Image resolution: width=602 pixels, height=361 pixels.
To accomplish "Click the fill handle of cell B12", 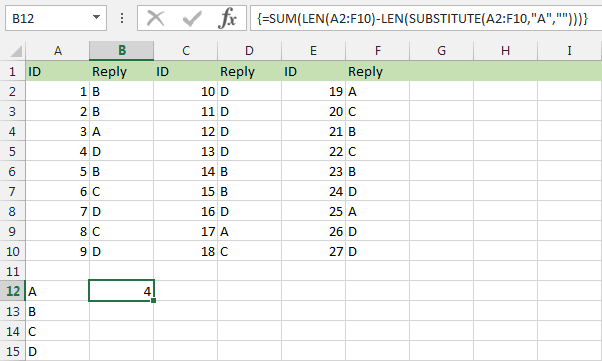I will click(154, 301).
